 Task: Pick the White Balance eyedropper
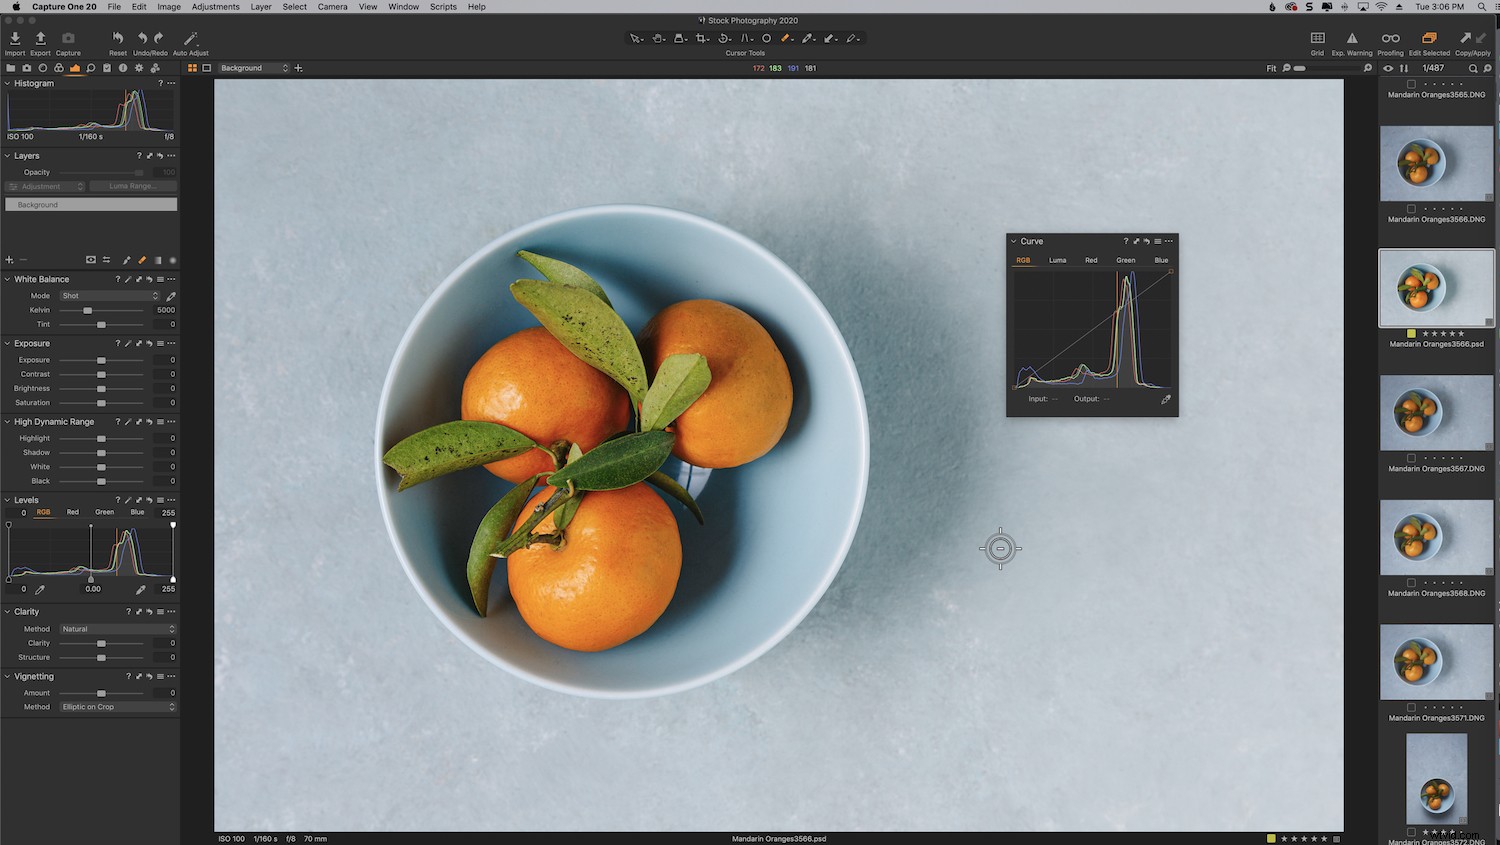pyautogui.click(x=170, y=296)
